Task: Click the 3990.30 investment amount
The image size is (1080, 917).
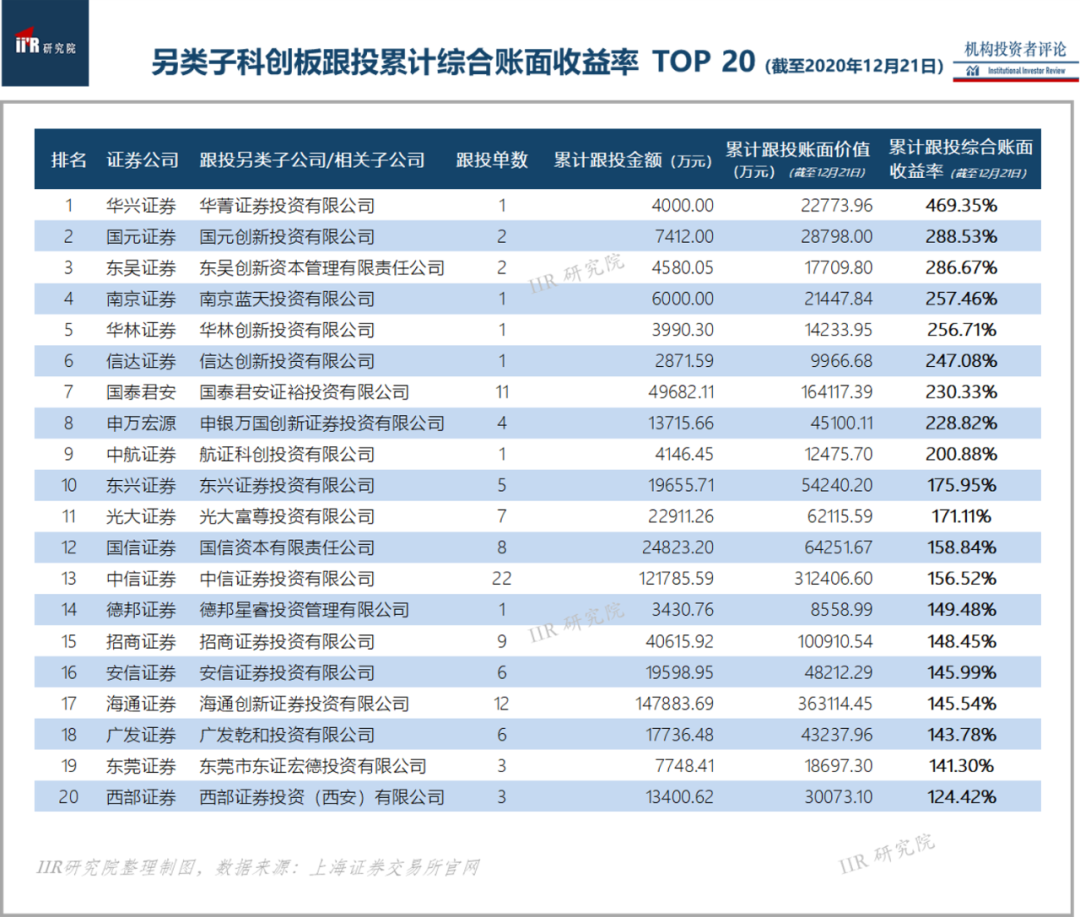Action: [x=683, y=329]
